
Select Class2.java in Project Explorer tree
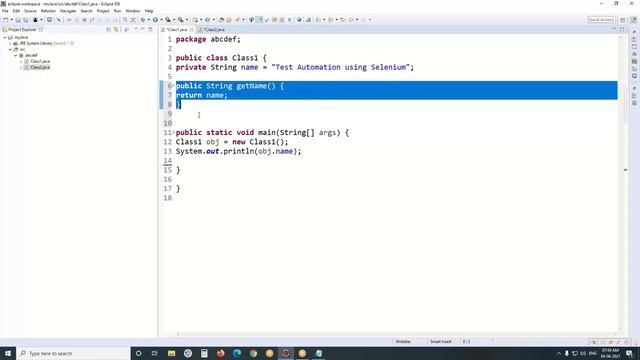pyautogui.click(x=40, y=67)
